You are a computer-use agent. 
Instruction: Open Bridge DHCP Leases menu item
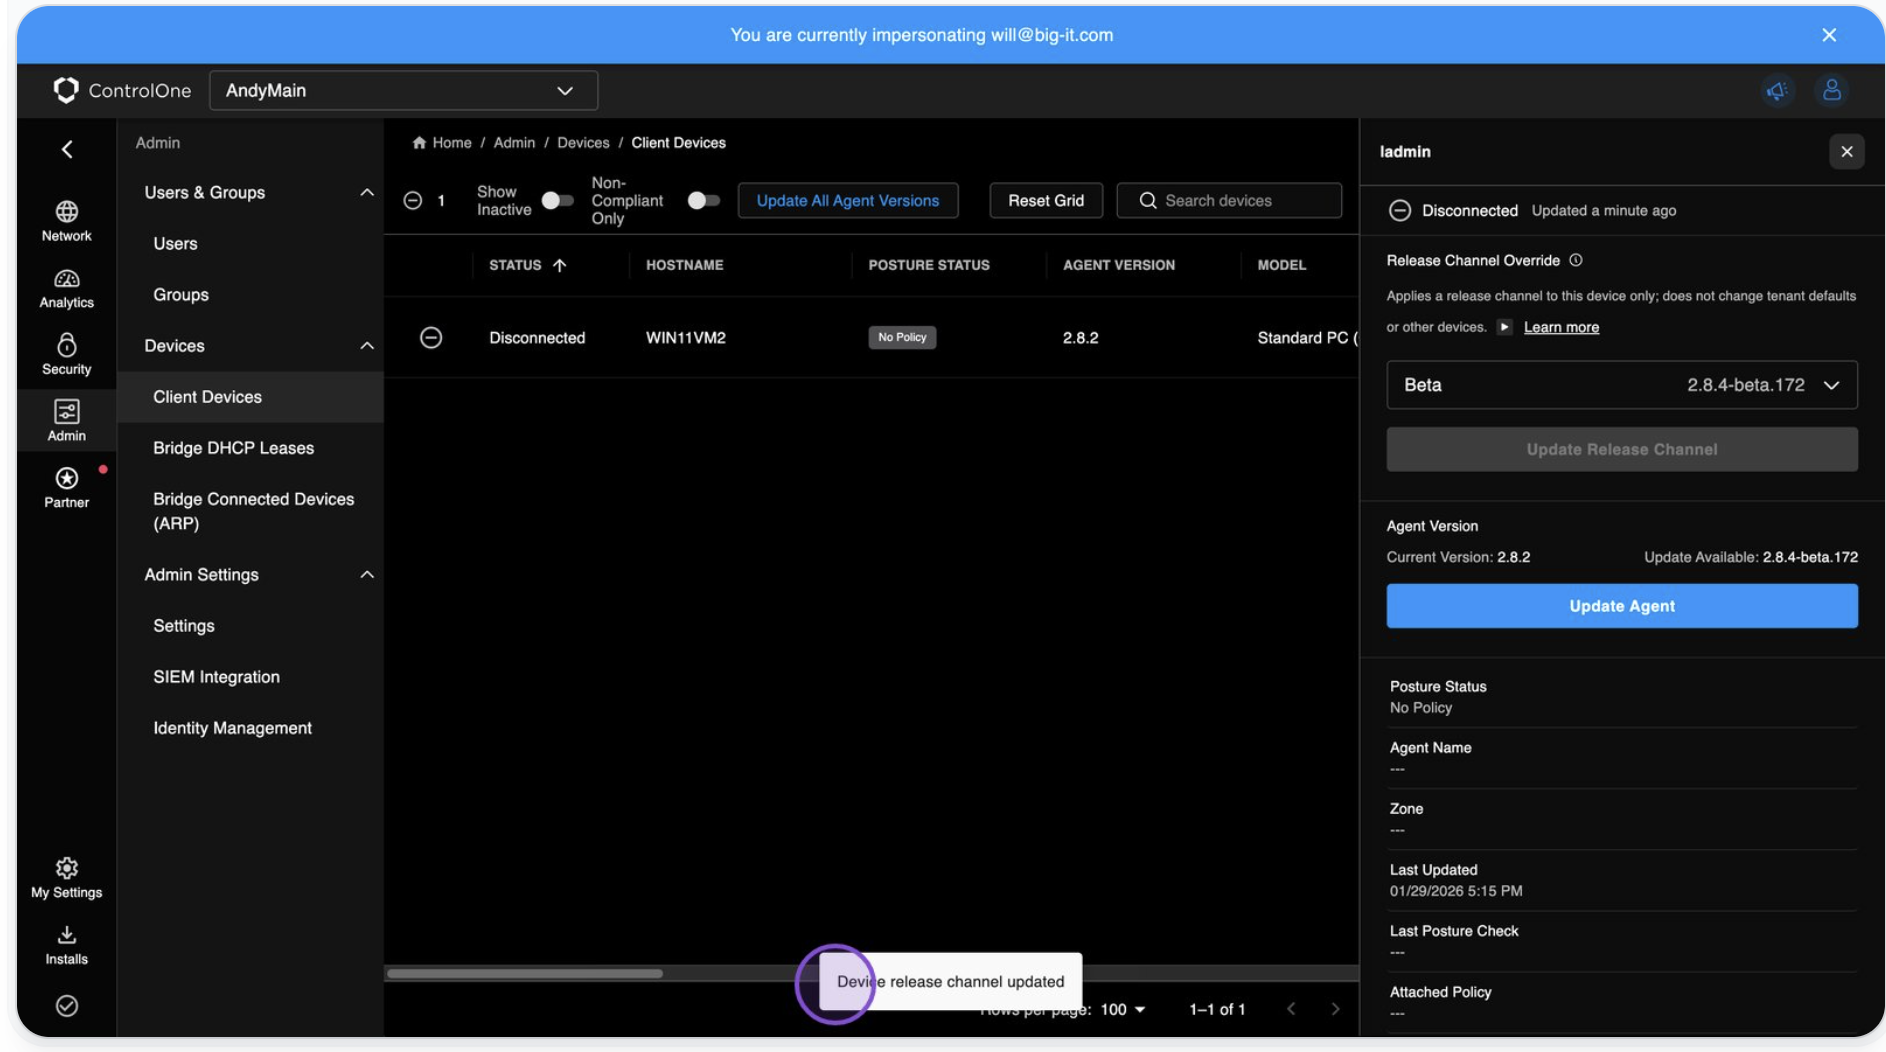tap(233, 448)
